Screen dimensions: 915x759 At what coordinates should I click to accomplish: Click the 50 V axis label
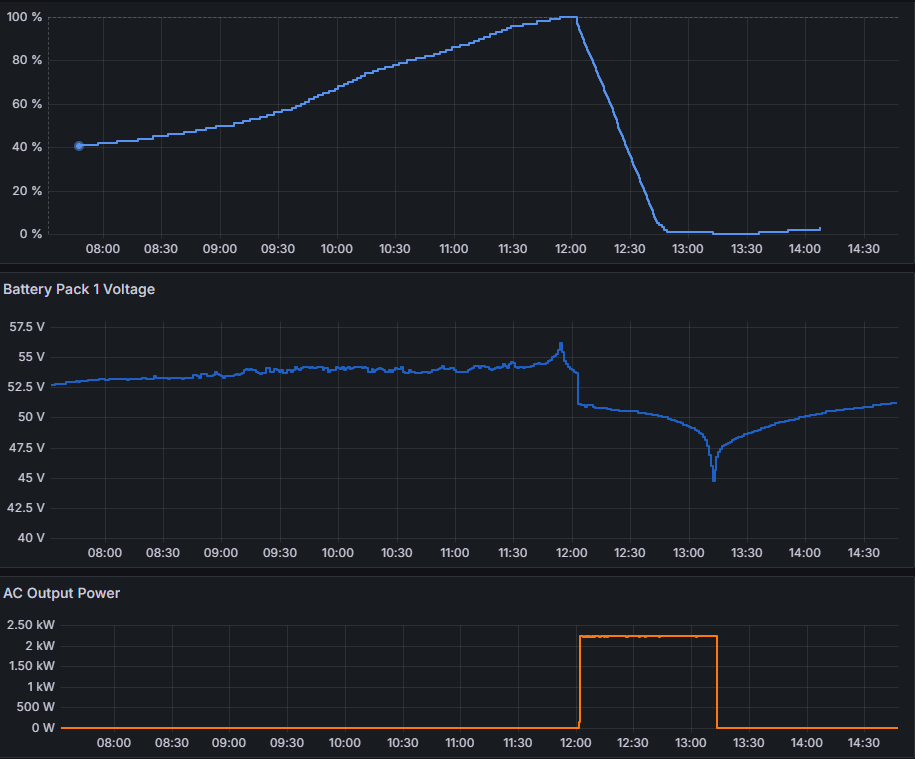click(x=32, y=417)
